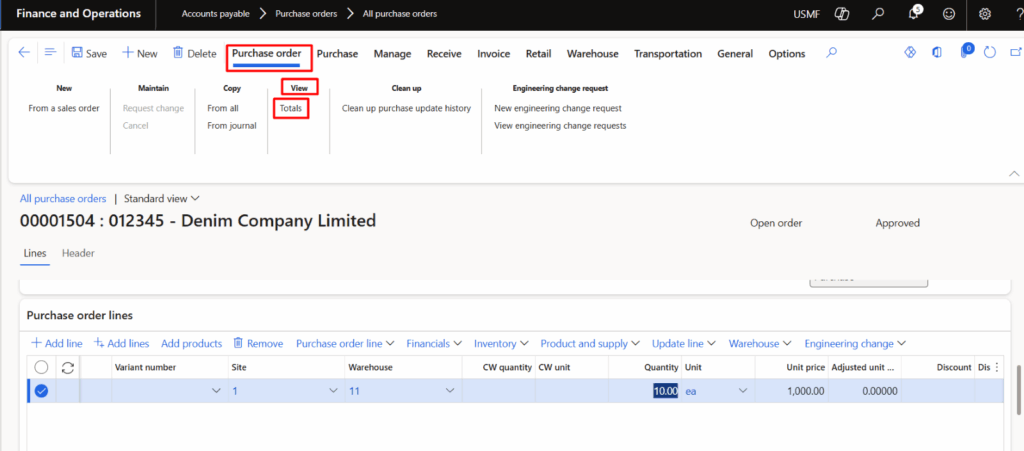Collapse the action pane chevron
The width and height of the screenshot is (1024, 451).
(x=1014, y=174)
